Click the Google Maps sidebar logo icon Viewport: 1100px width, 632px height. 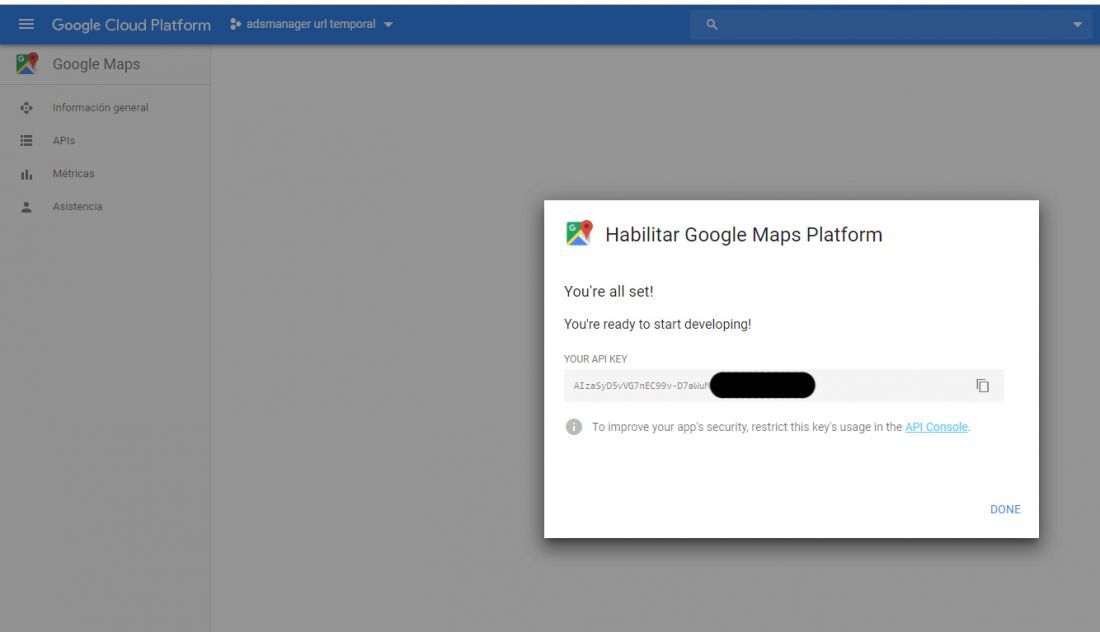(27, 64)
